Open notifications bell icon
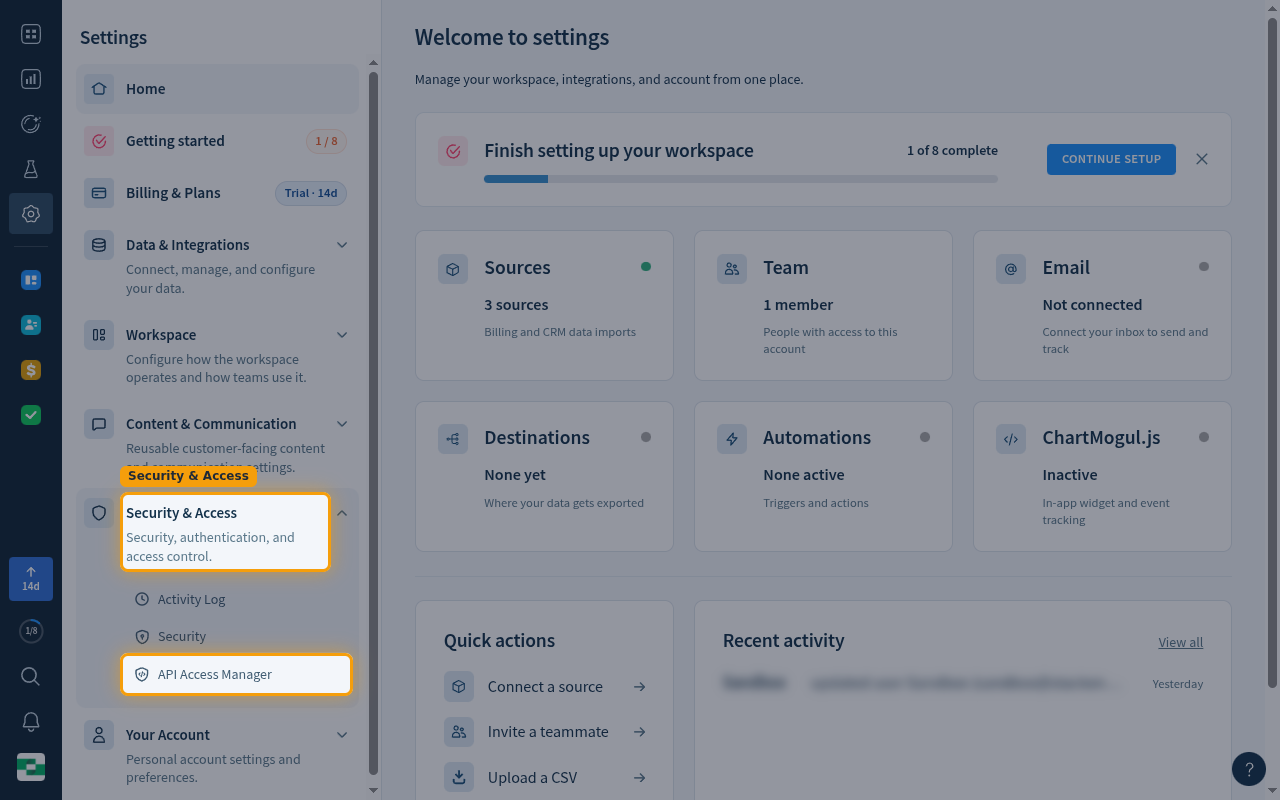 (x=31, y=722)
